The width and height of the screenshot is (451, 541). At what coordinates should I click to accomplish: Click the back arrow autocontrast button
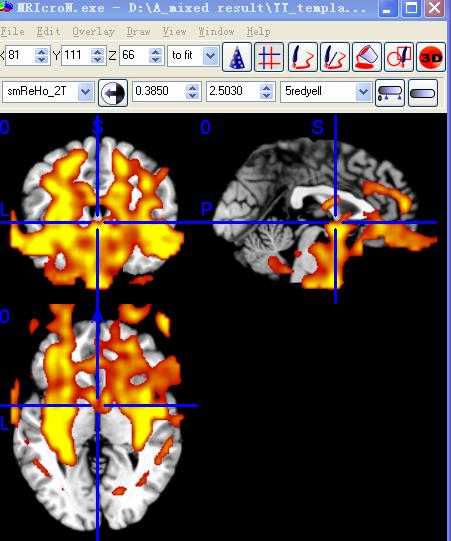(x=113, y=92)
